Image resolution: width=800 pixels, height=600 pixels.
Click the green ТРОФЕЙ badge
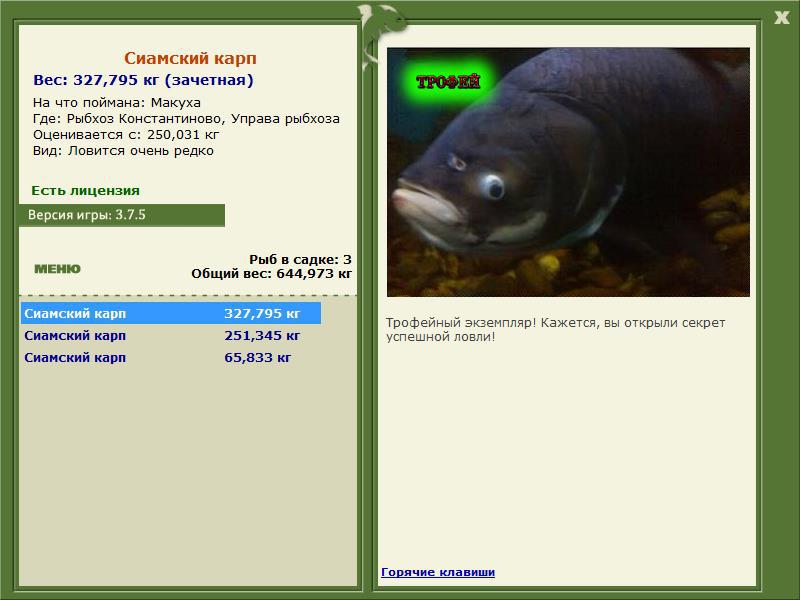tap(448, 82)
